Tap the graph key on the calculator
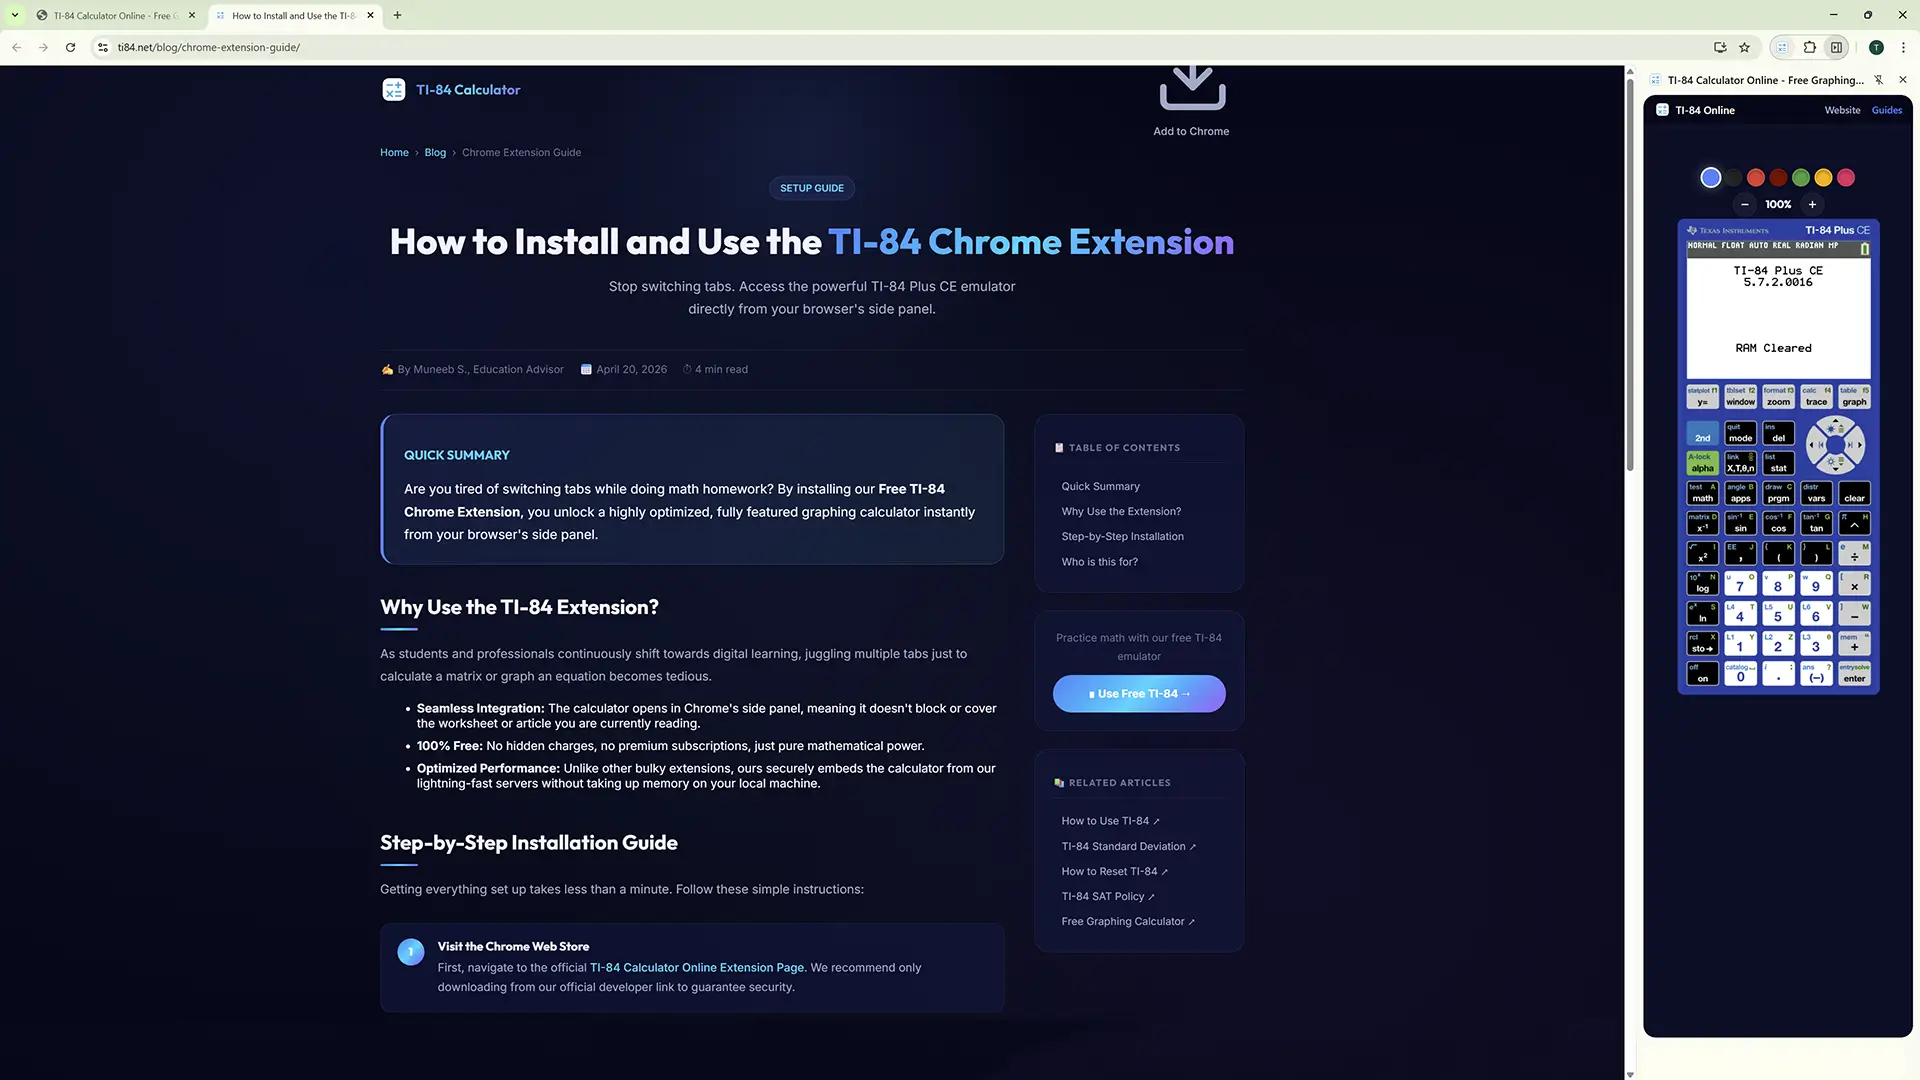 point(1854,398)
